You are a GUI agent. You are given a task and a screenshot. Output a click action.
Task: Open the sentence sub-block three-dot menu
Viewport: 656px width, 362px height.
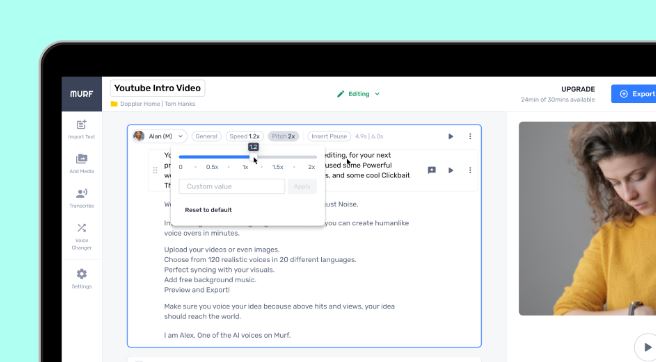tap(470, 170)
